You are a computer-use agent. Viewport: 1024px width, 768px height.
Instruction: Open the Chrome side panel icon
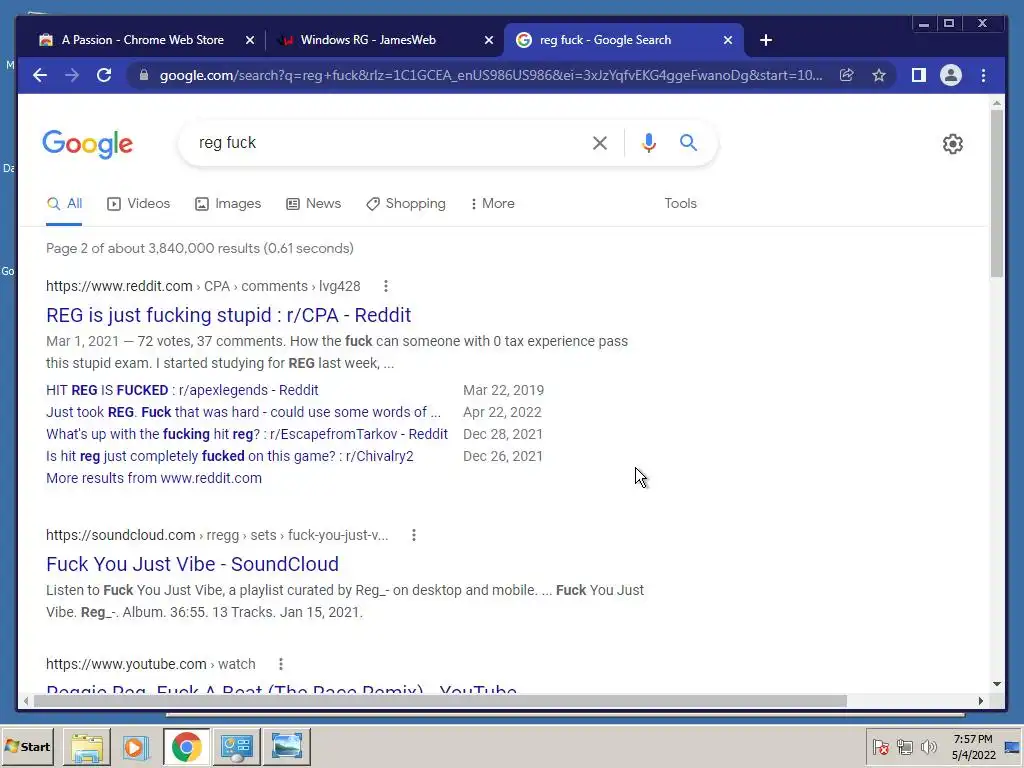click(x=919, y=75)
